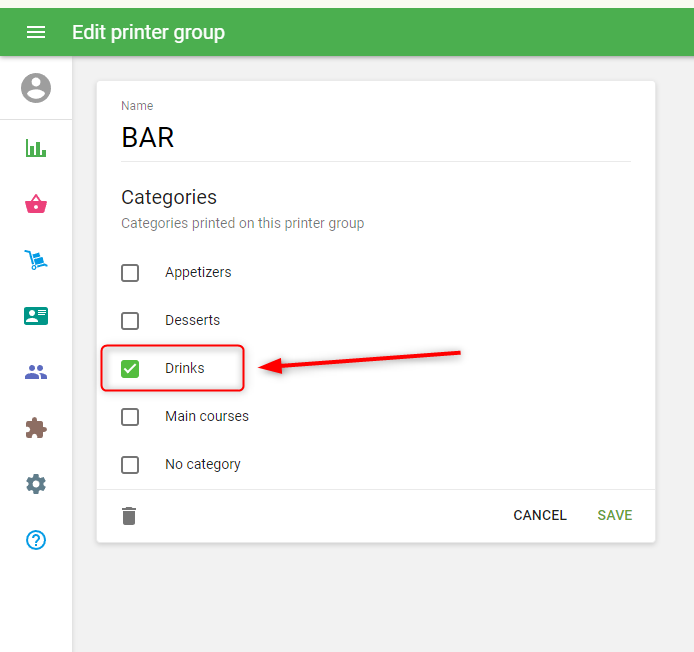
Task: Select the No category checkbox
Action: (130, 465)
